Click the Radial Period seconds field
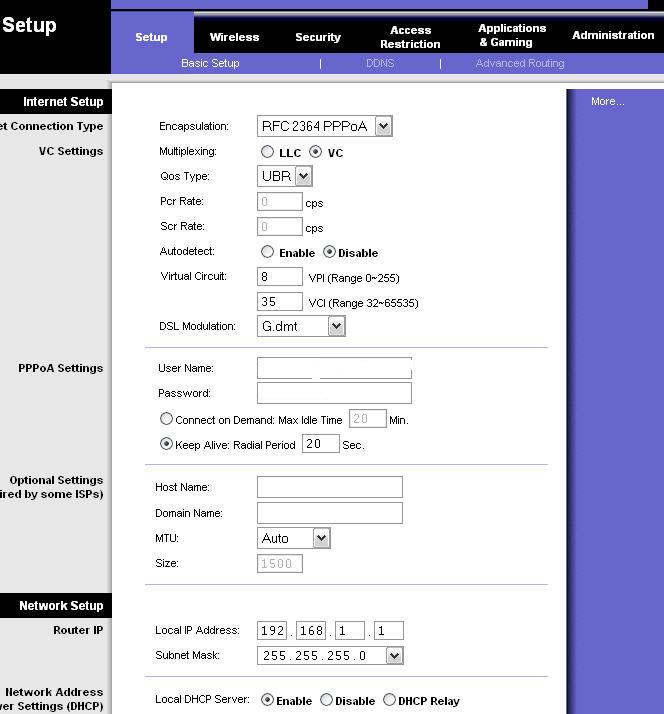The height and width of the screenshot is (714, 664). click(x=321, y=444)
